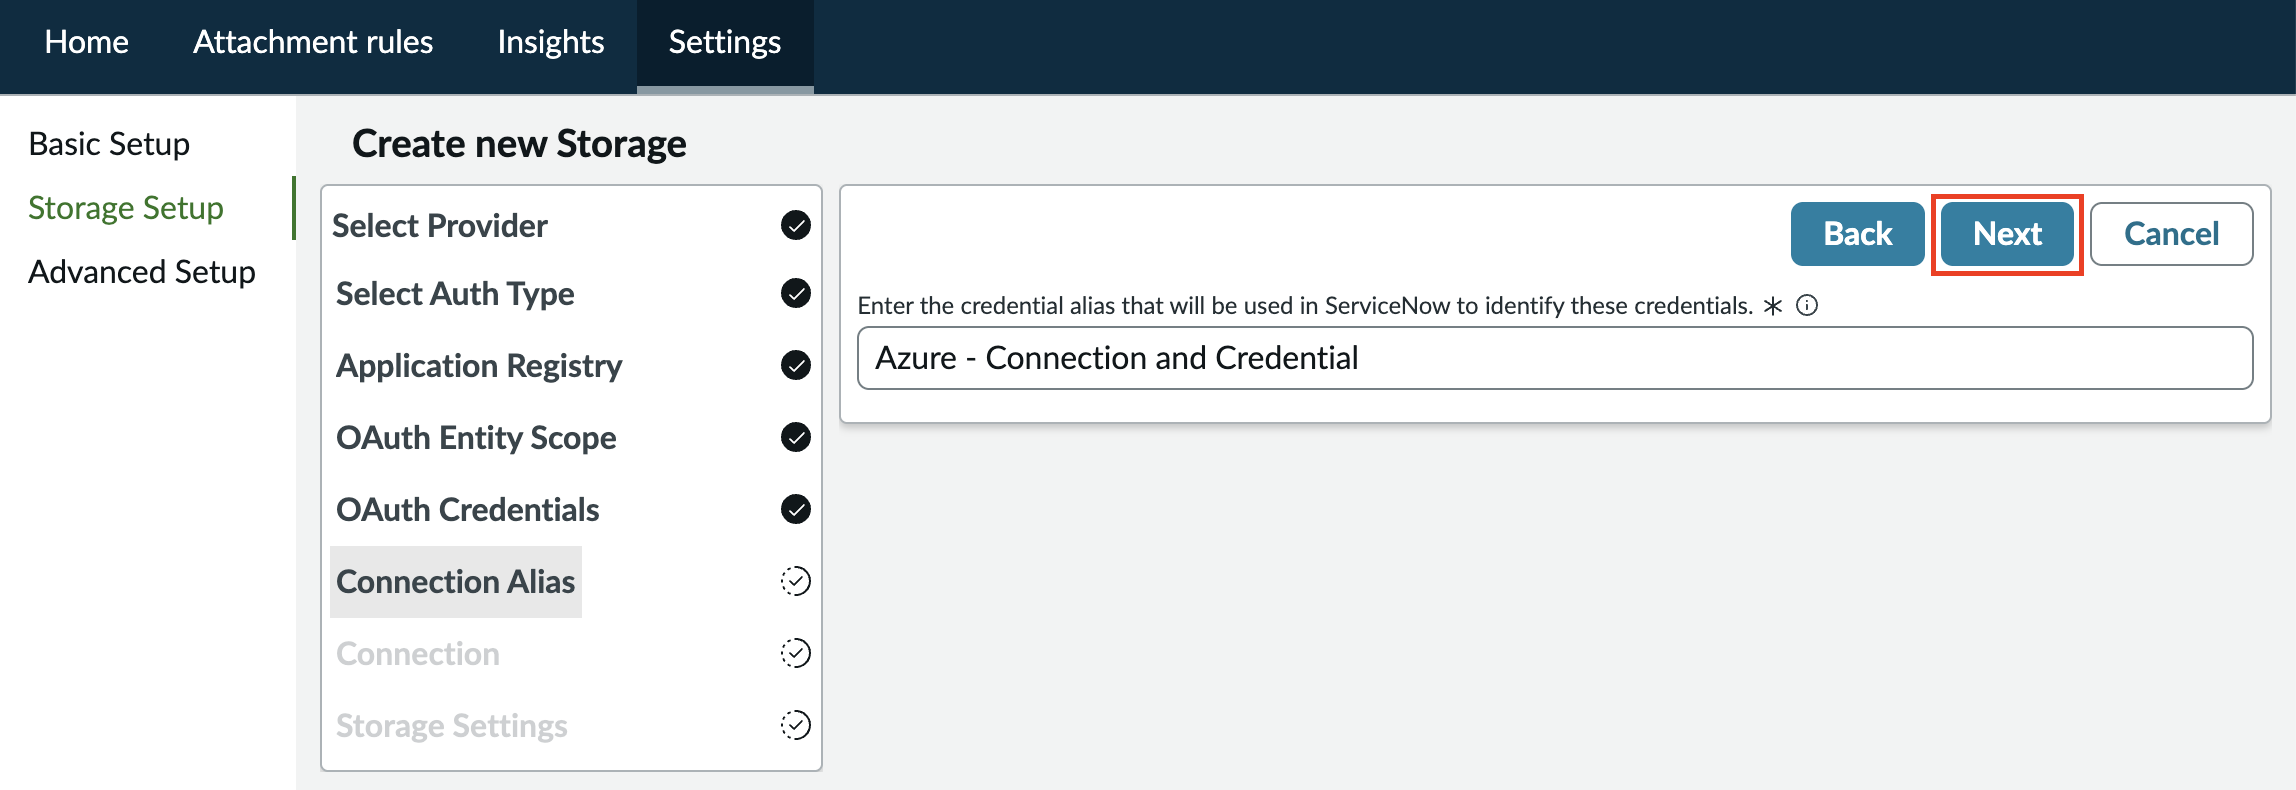Click the Storage Settings pending status icon
The width and height of the screenshot is (2296, 790).
tap(796, 725)
